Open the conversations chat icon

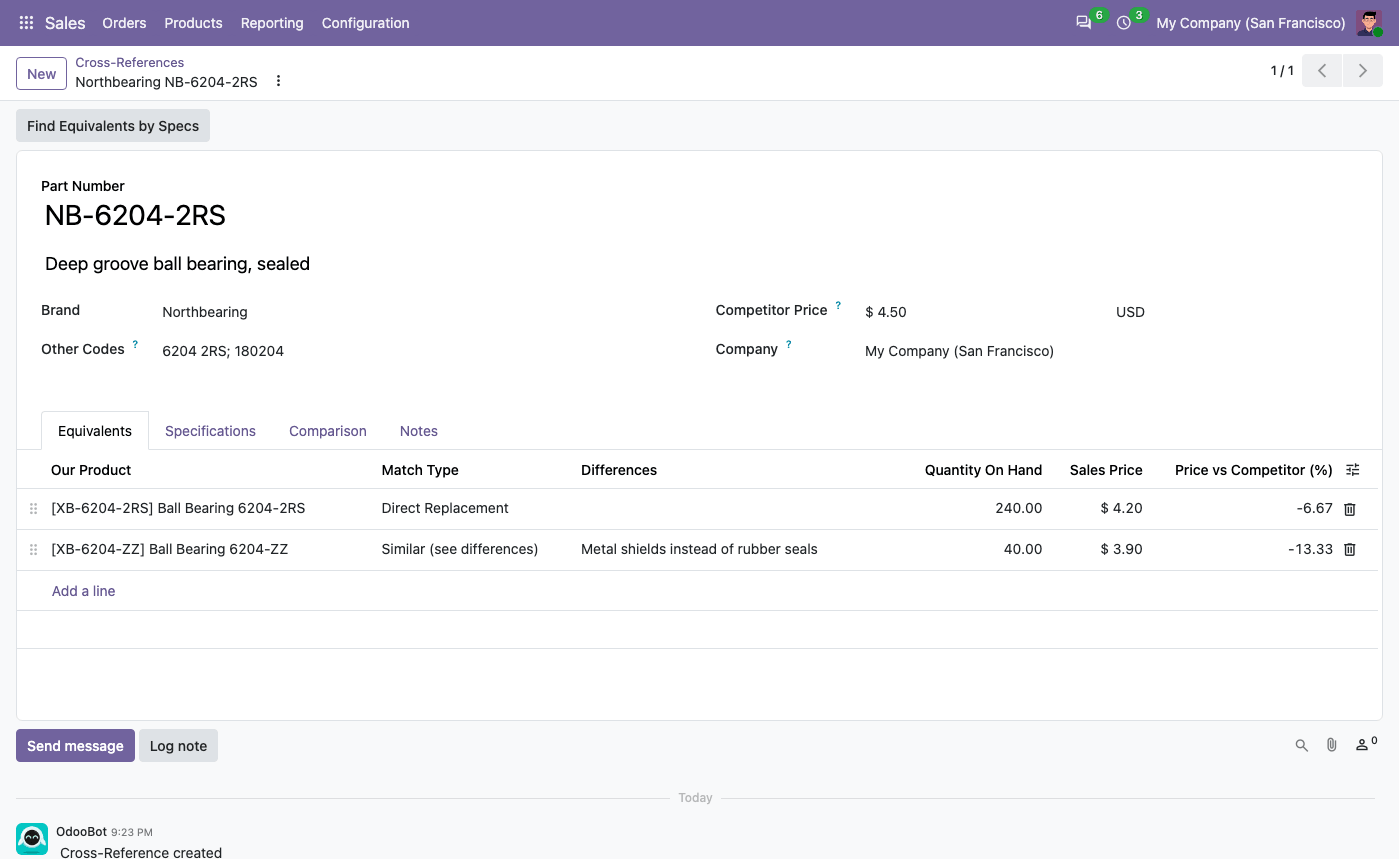coord(1083,23)
